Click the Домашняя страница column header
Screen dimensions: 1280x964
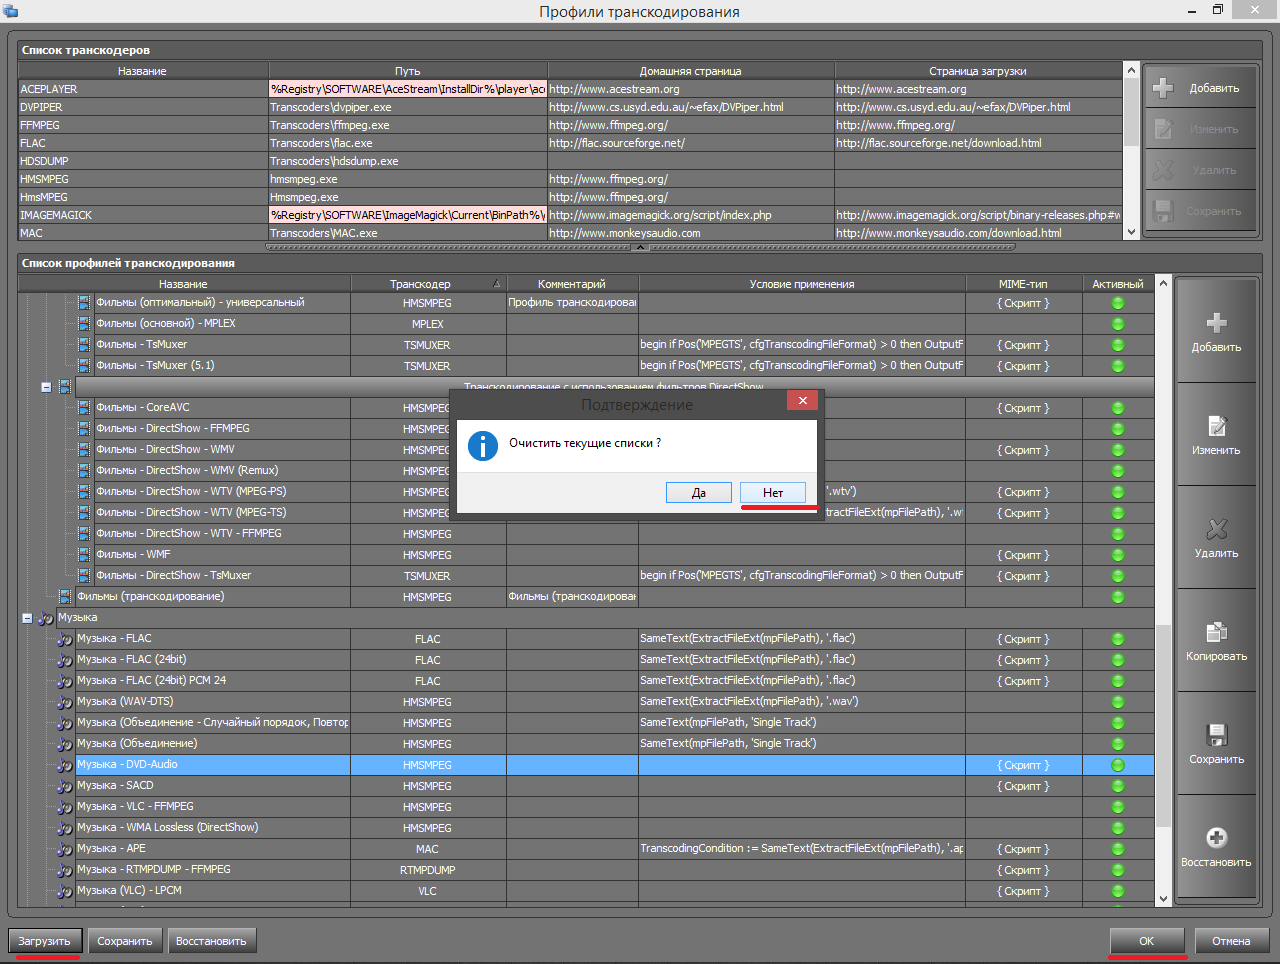pyautogui.click(x=690, y=71)
